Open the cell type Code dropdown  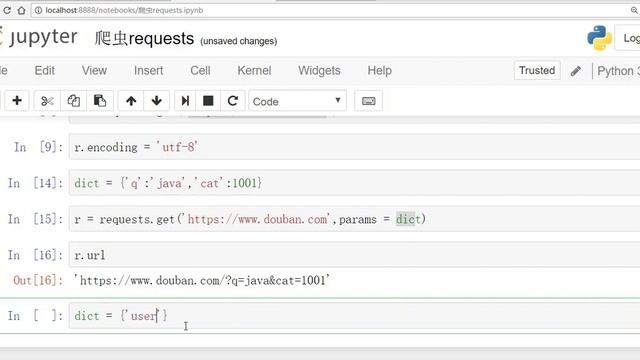tap(298, 101)
